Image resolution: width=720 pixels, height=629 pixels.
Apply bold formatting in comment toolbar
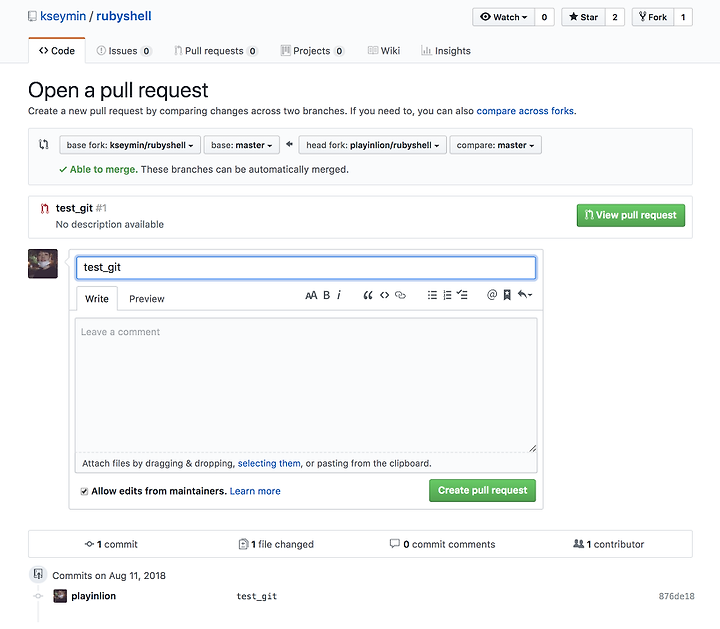point(326,295)
